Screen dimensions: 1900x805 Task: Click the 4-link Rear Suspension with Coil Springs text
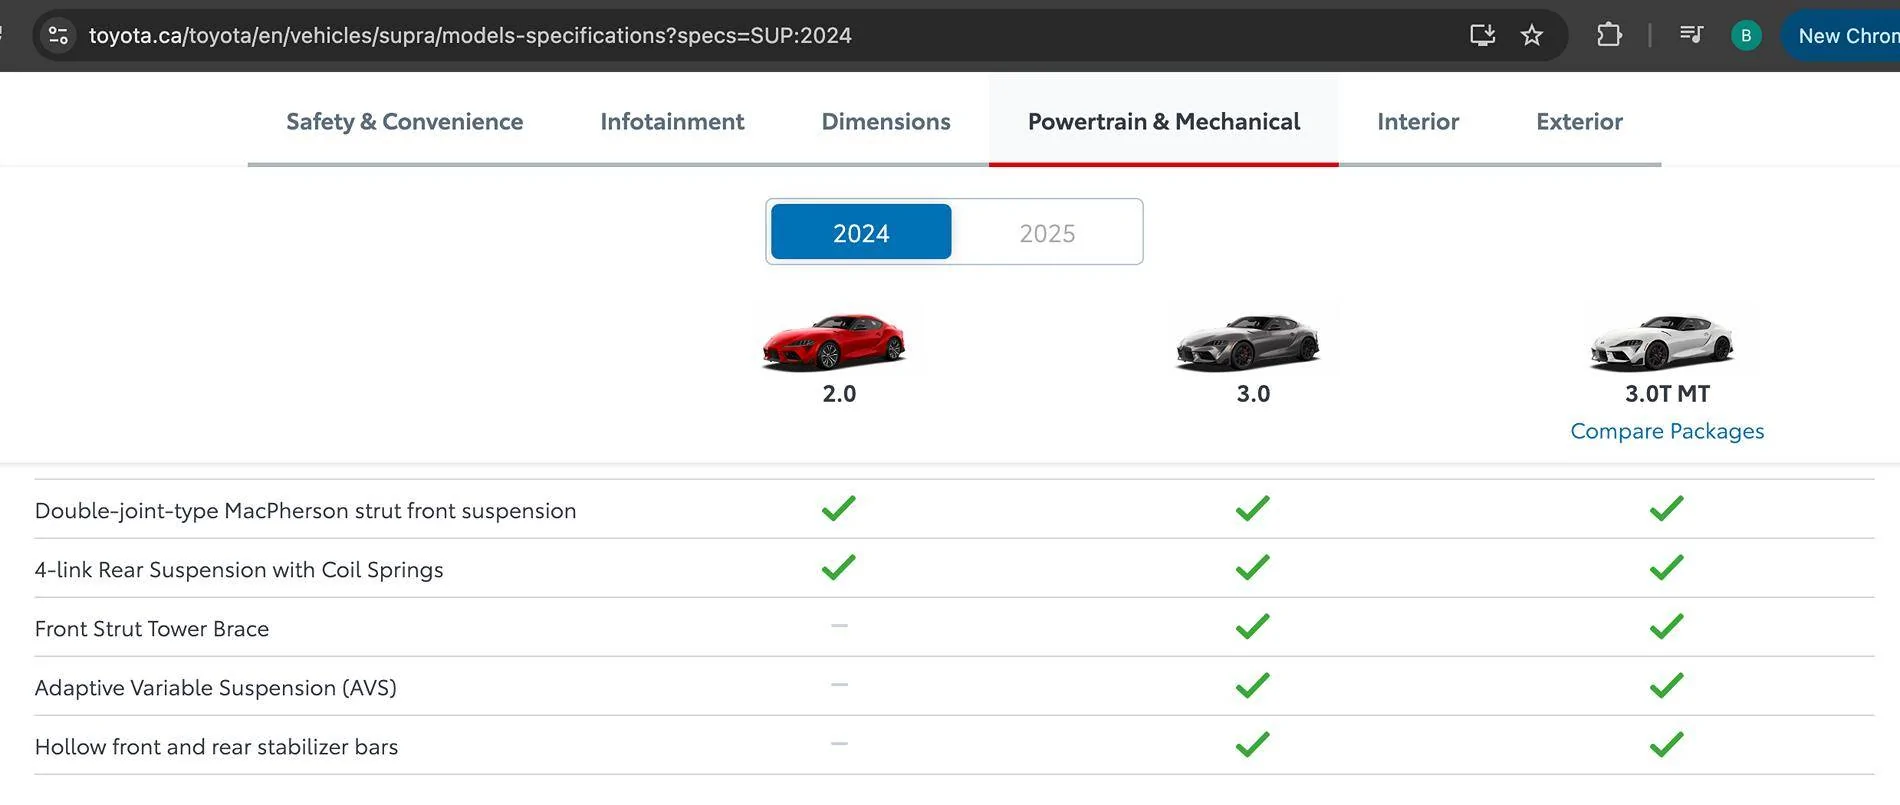pyautogui.click(x=239, y=570)
